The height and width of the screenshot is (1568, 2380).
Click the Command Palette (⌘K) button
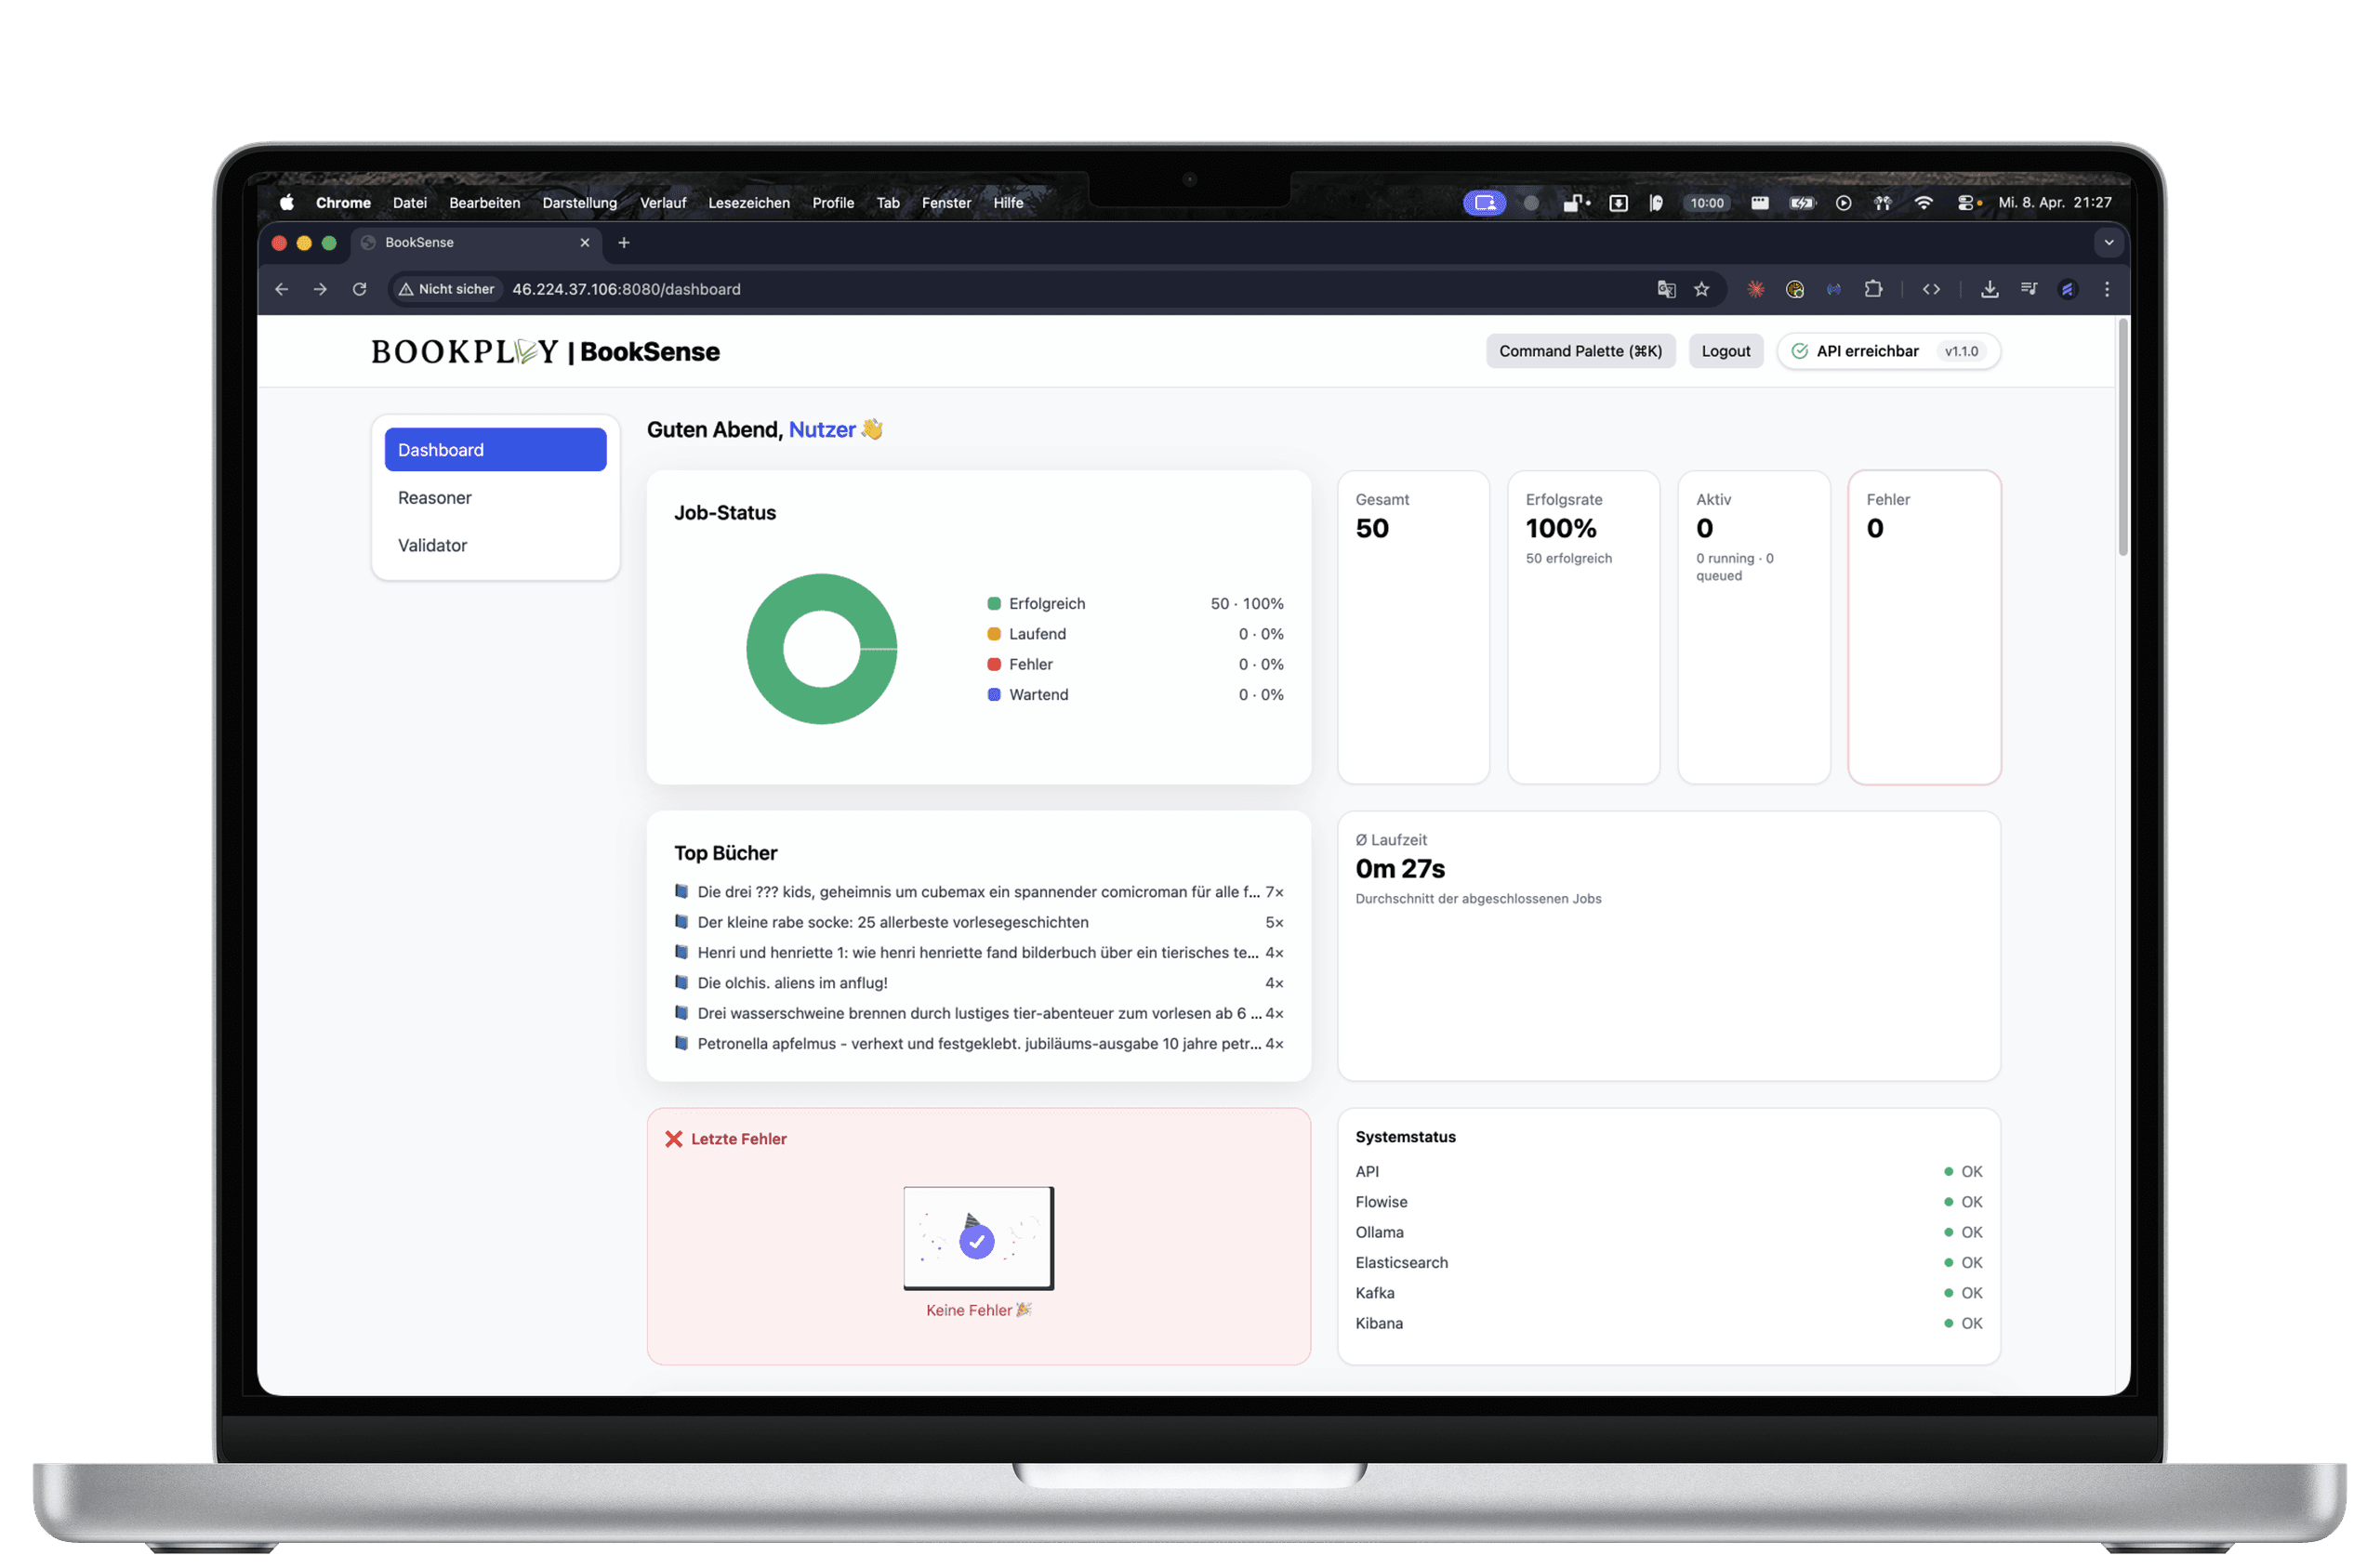(1580, 351)
